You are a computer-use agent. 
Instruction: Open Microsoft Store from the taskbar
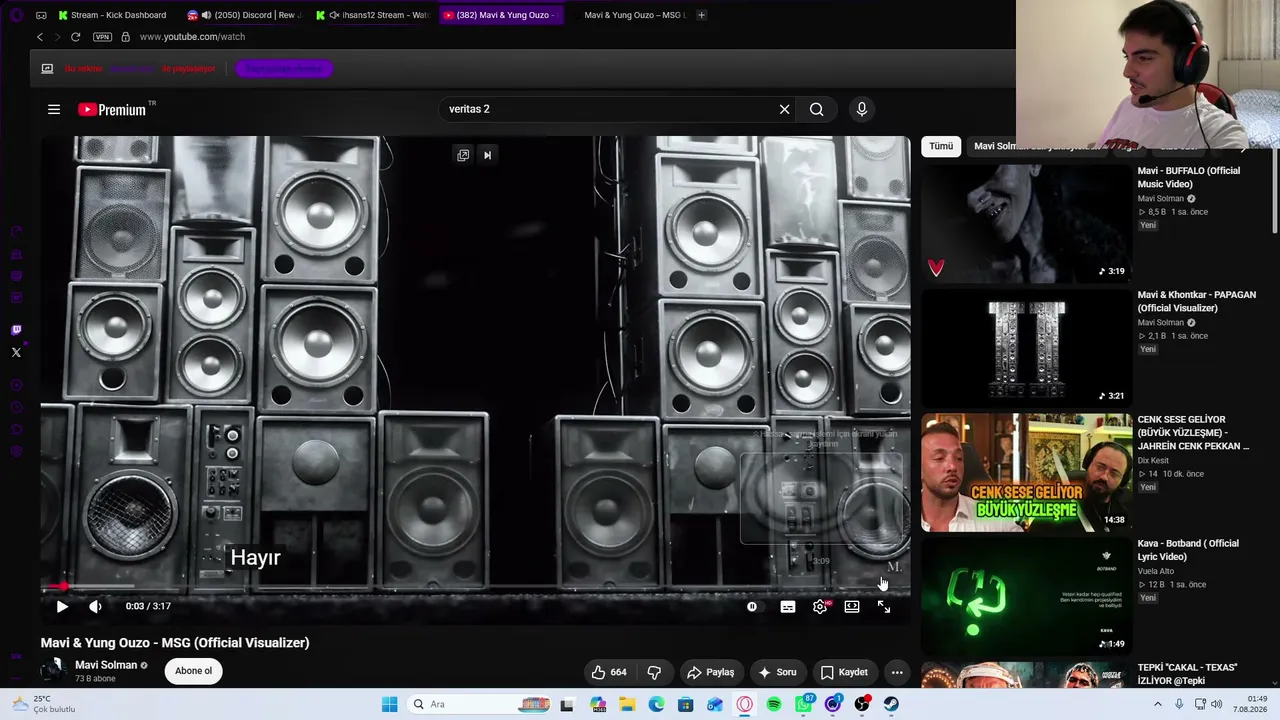tap(685, 704)
